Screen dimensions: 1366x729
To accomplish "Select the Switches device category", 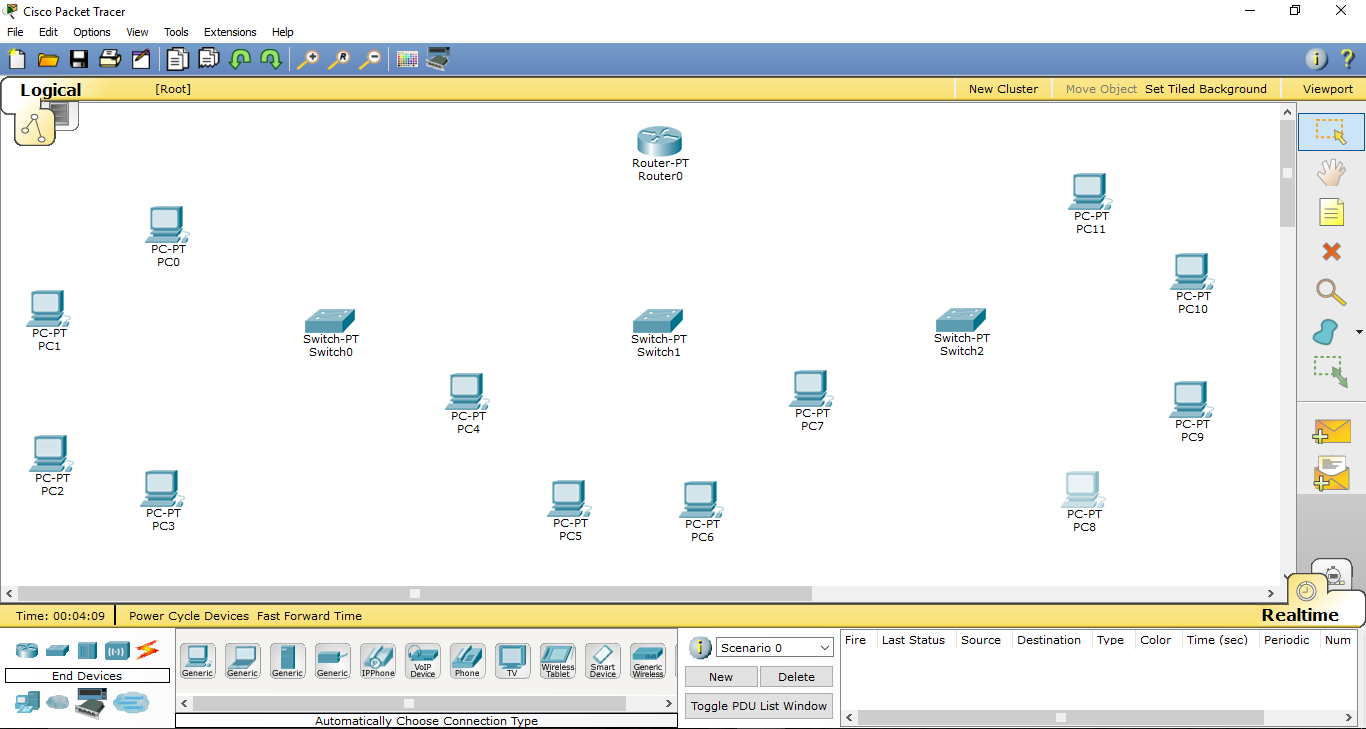I will coord(57,651).
